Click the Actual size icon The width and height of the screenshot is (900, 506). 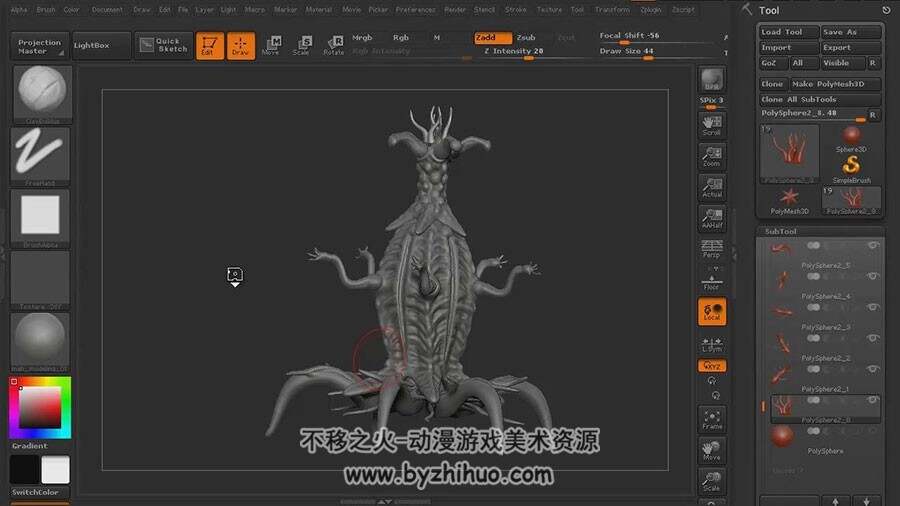[712, 187]
